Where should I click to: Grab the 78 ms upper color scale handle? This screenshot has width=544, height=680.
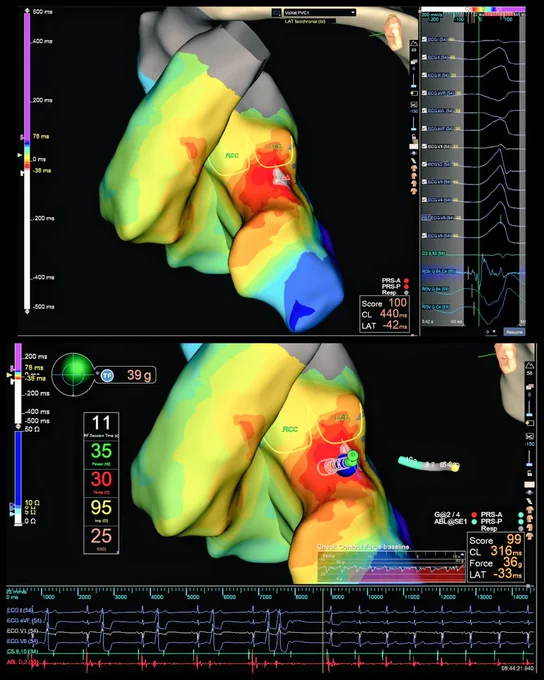coord(22,137)
